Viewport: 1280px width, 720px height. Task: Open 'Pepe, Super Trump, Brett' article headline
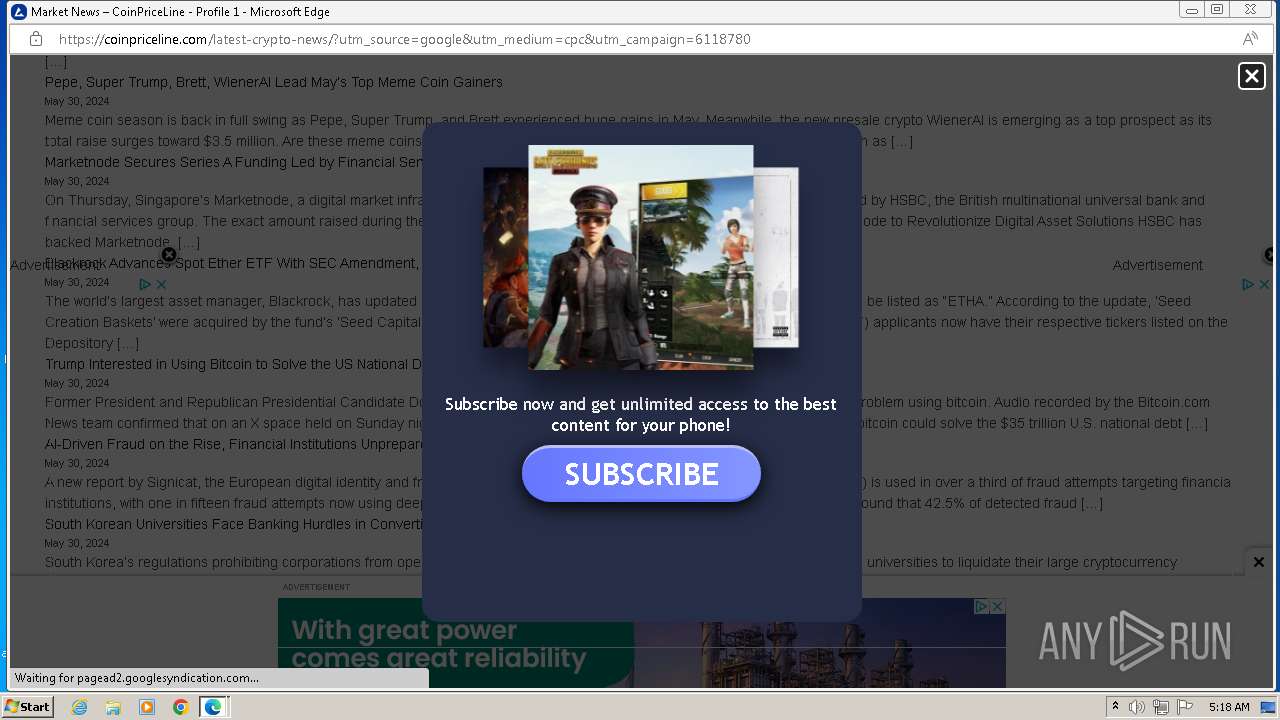tap(274, 82)
